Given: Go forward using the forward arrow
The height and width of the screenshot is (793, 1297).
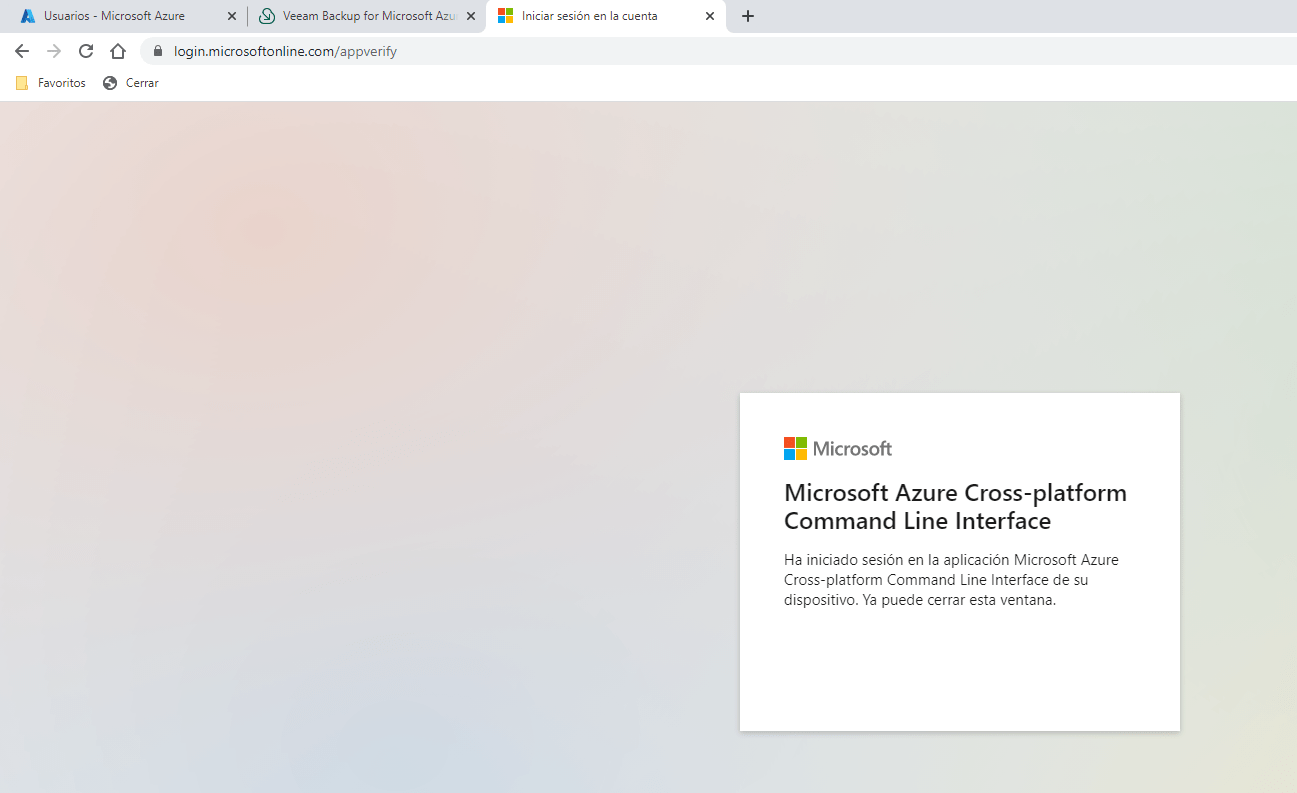Looking at the screenshot, I should click(54, 51).
